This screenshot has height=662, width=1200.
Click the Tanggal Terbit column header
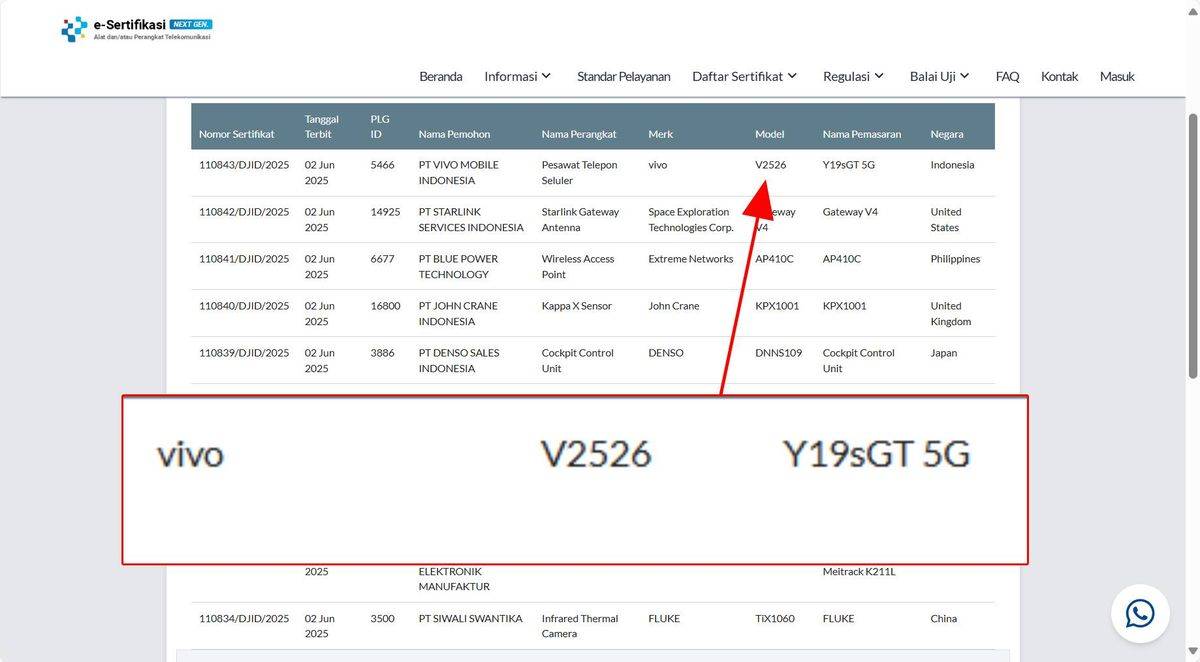(x=322, y=126)
